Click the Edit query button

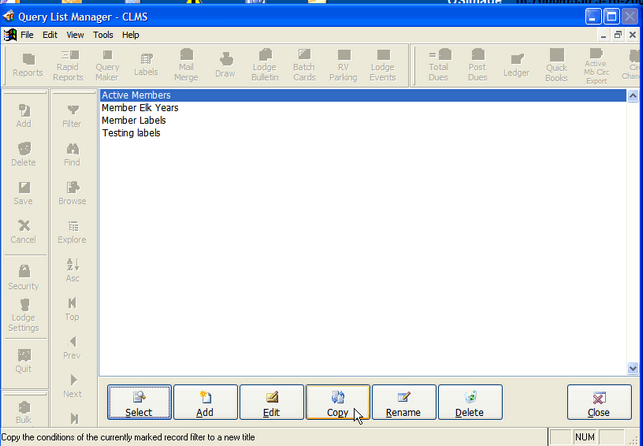pos(271,402)
